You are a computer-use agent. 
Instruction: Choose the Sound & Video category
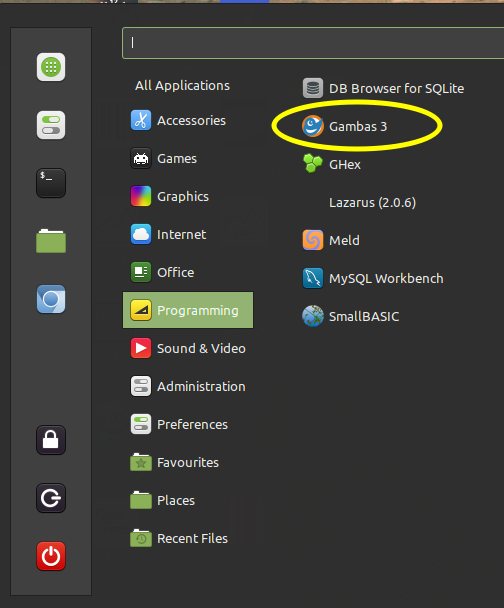point(188,348)
